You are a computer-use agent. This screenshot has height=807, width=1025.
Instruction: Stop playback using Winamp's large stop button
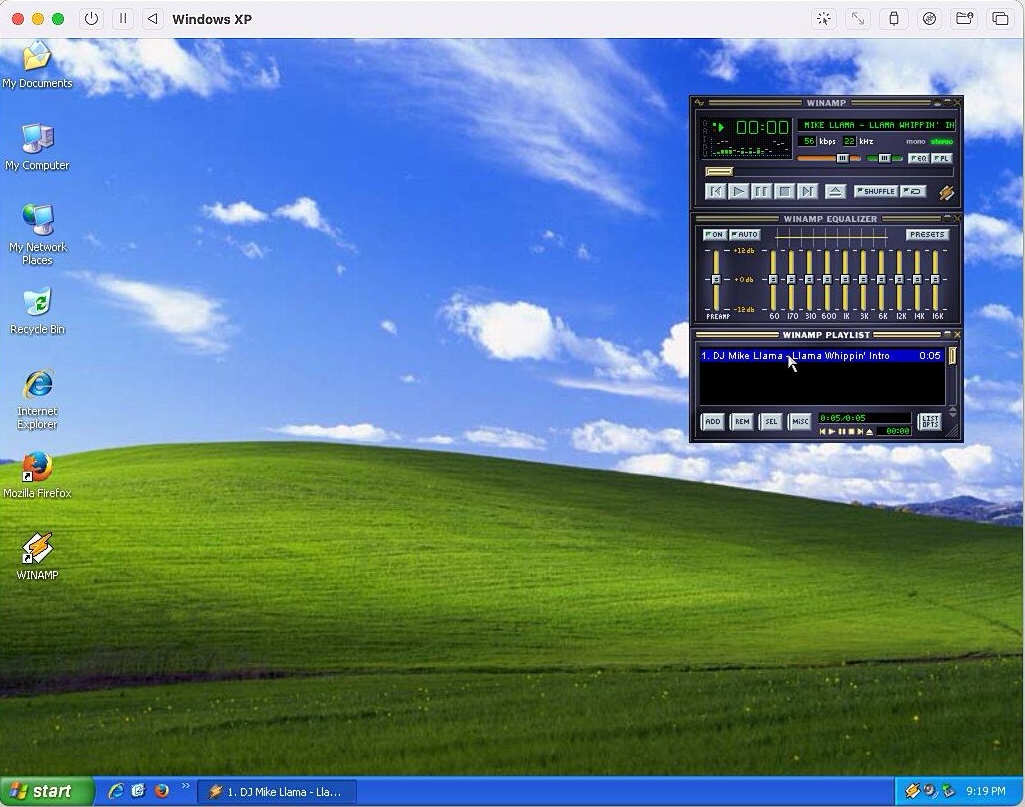[x=784, y=191]
